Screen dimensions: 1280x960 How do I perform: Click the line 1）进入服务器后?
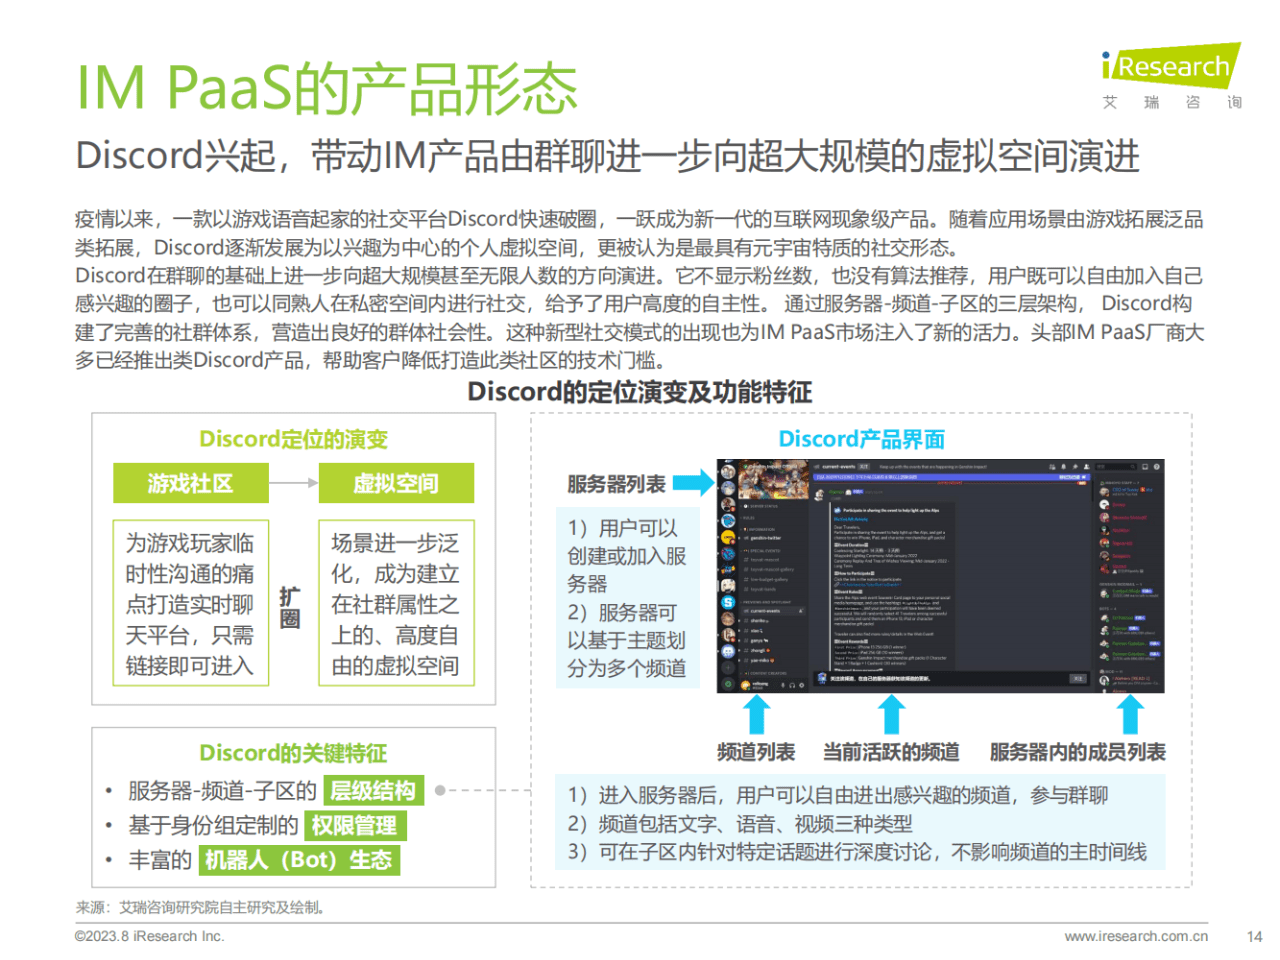838,795
